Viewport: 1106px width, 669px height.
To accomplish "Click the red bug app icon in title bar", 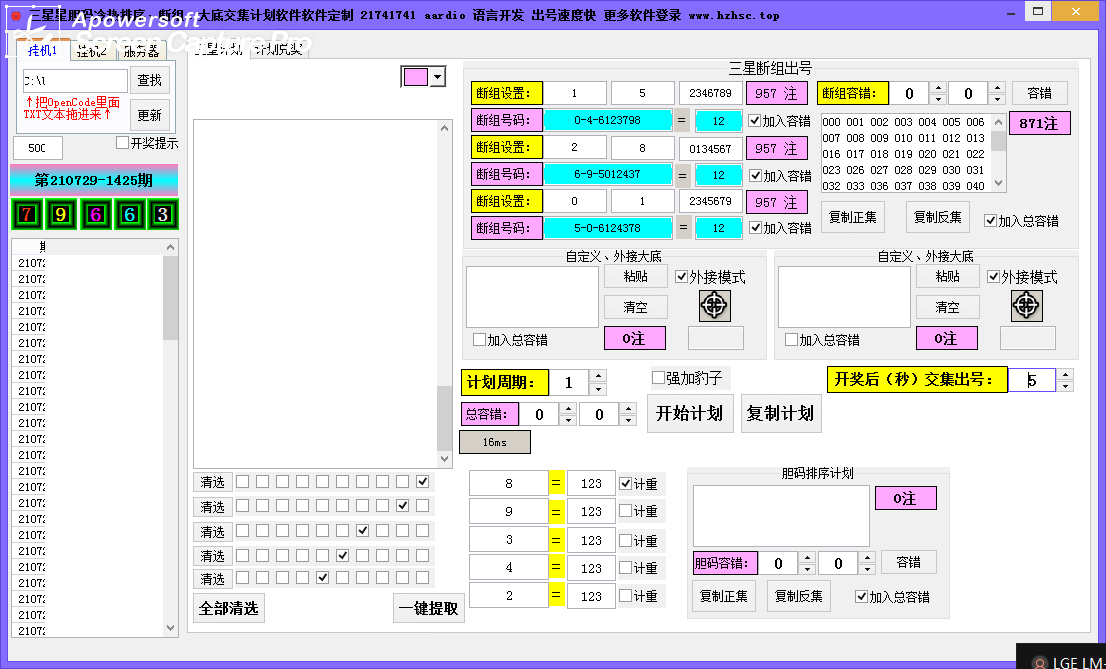I will point(16,15).
